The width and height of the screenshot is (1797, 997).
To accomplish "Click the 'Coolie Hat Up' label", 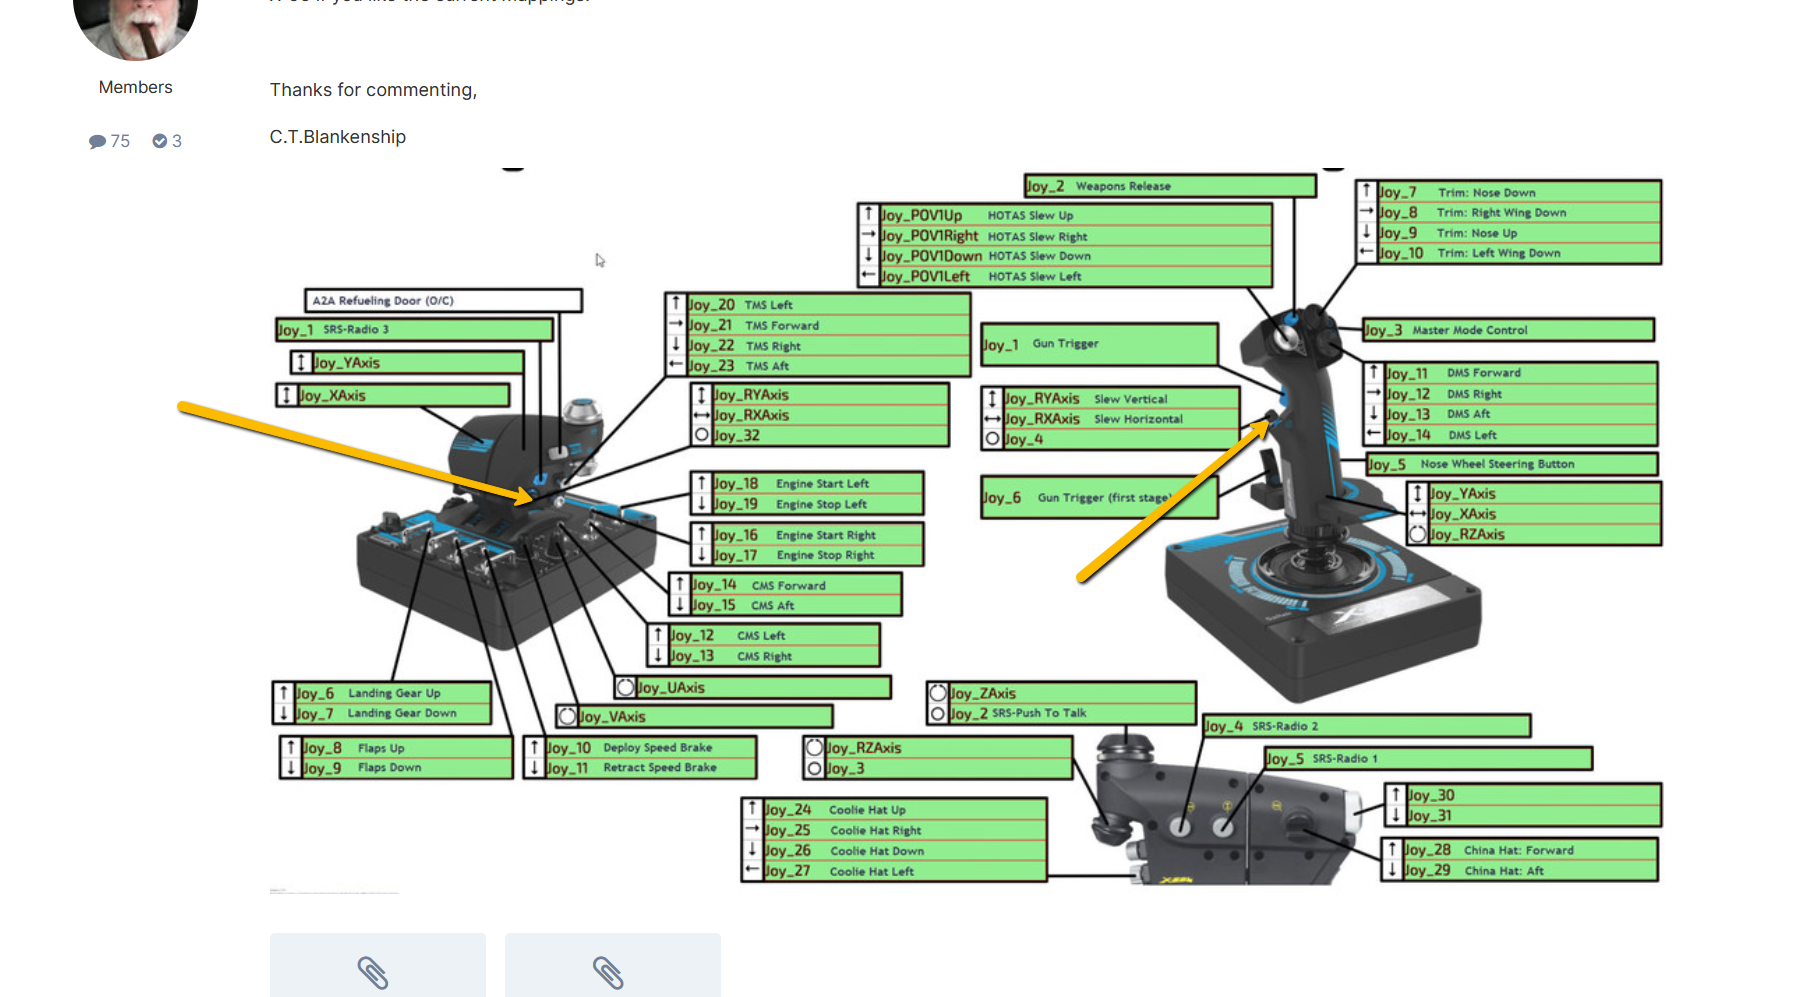I will pos(867,810).
